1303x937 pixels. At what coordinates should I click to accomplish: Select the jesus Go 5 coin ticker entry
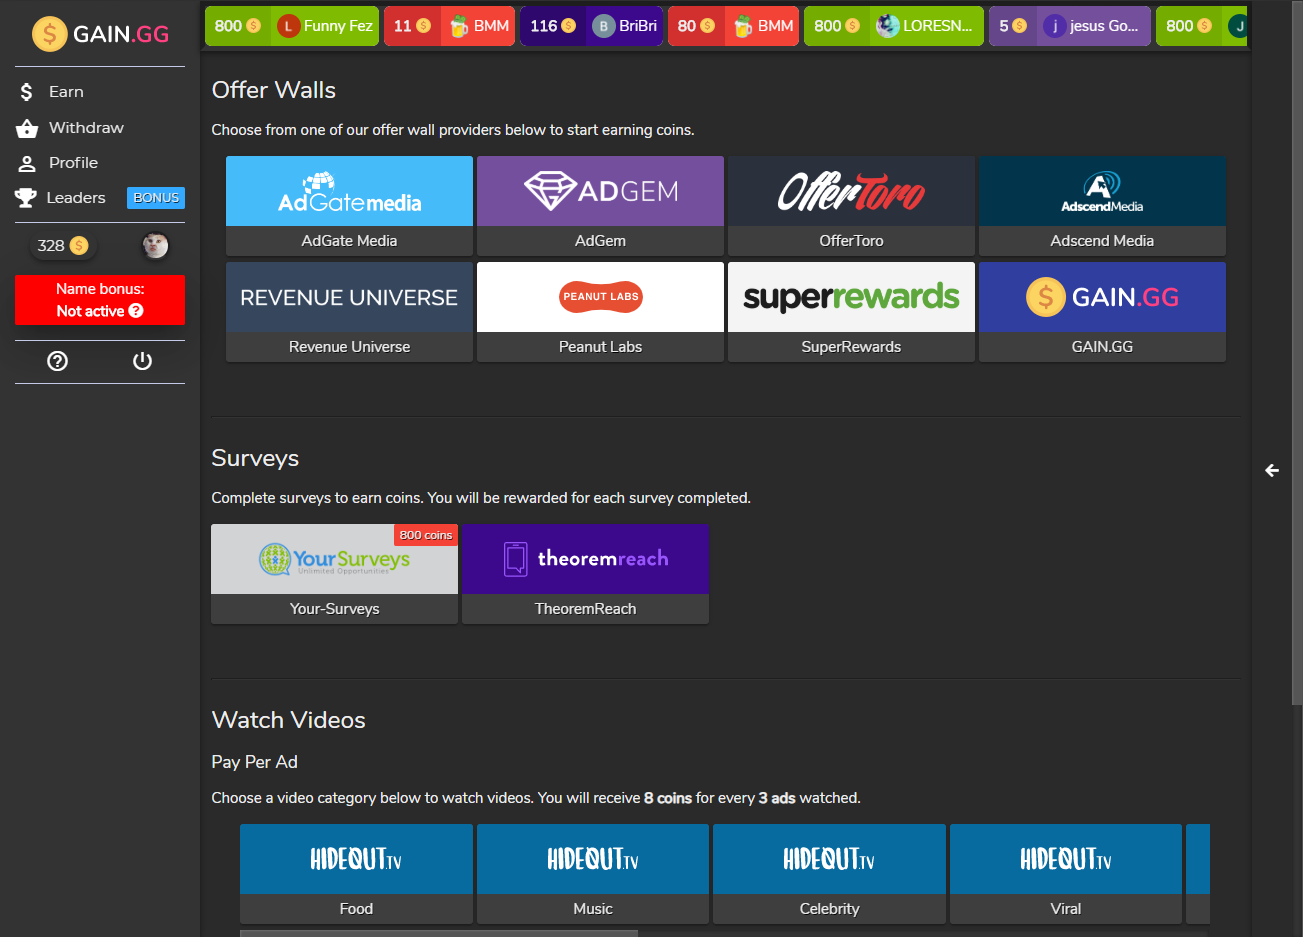[1070, 26]
